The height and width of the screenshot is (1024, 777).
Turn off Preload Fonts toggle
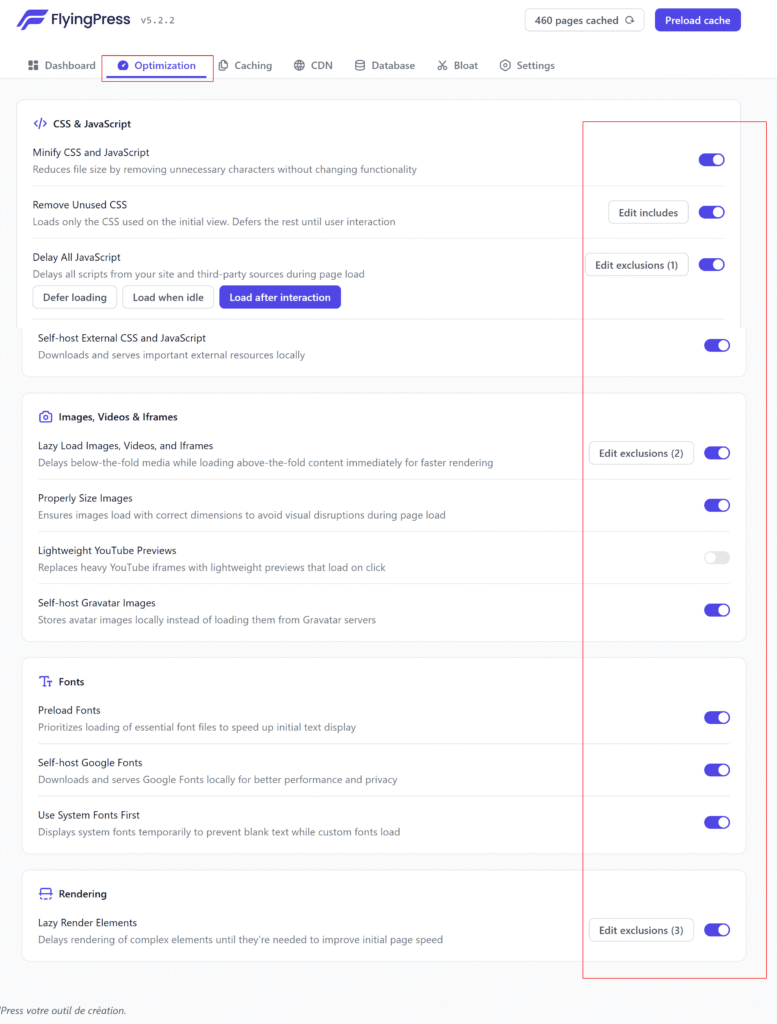coord(717,718)
